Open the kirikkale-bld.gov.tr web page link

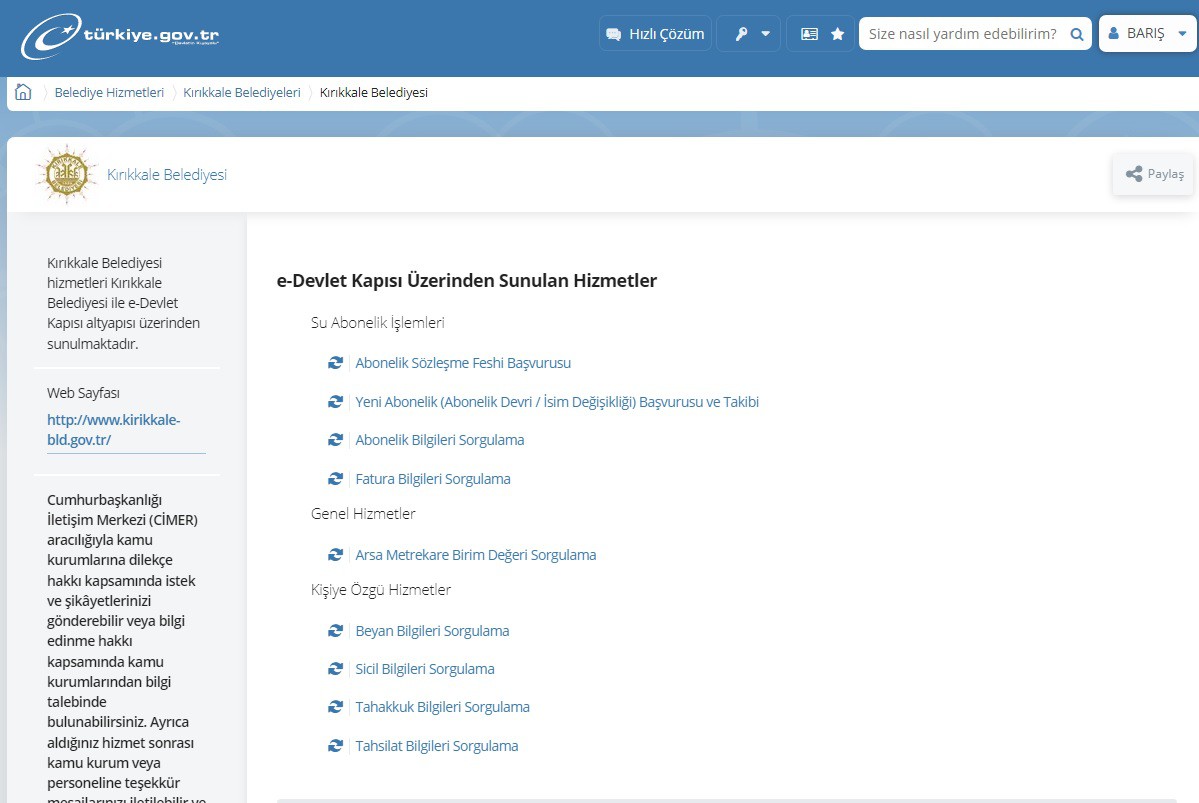[x=113, y=430]
